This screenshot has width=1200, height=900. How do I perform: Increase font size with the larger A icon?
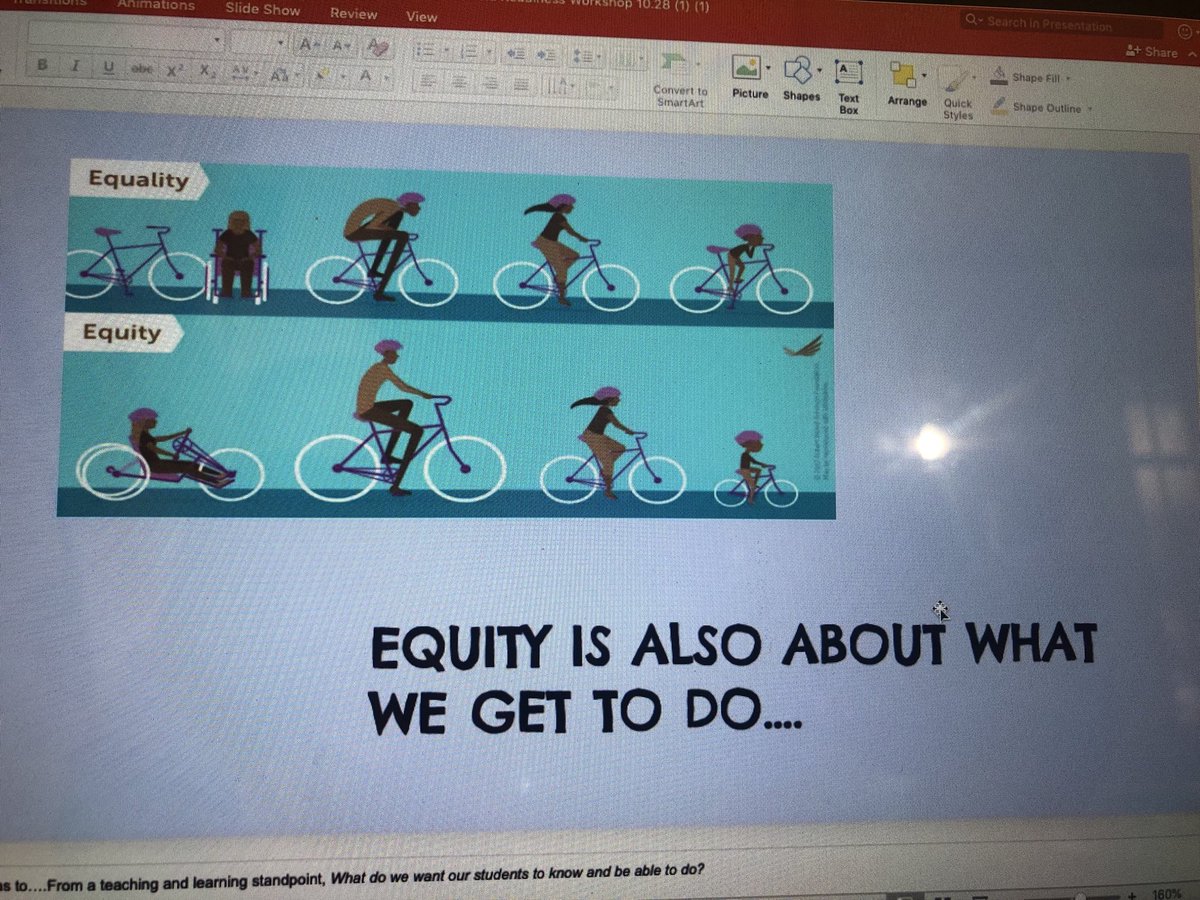pos(309,45)
